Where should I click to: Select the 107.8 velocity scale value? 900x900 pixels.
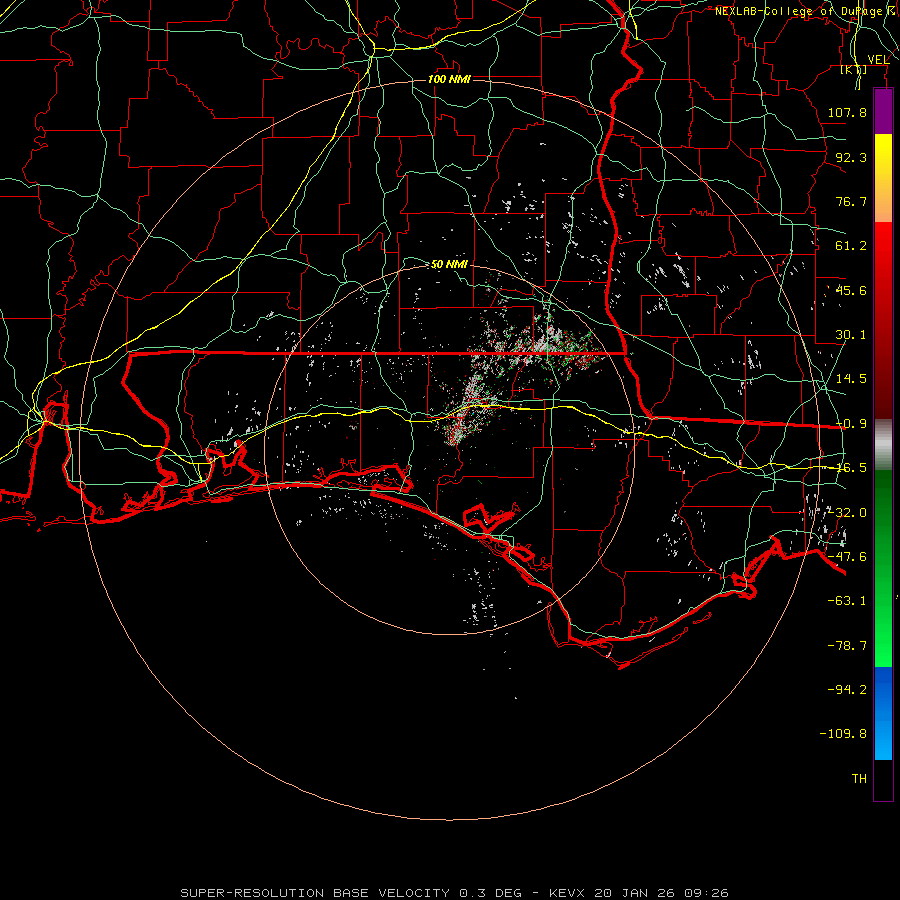(847, 112)
